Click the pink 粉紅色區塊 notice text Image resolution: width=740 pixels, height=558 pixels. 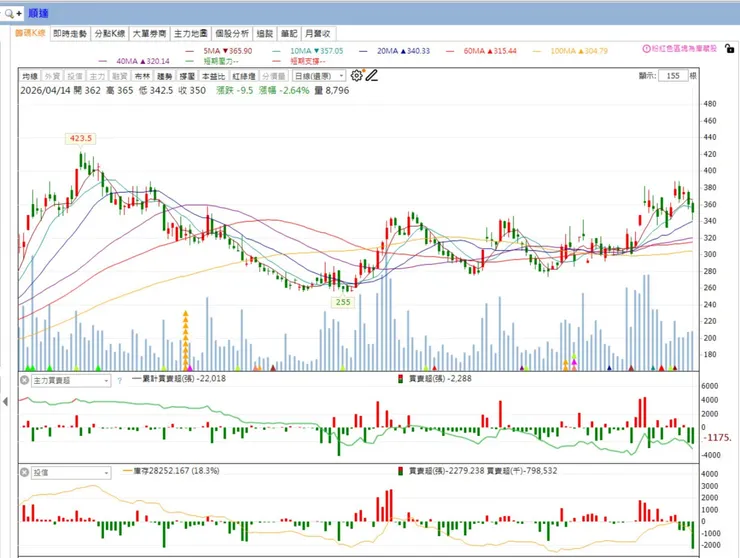tap(684, 49)
